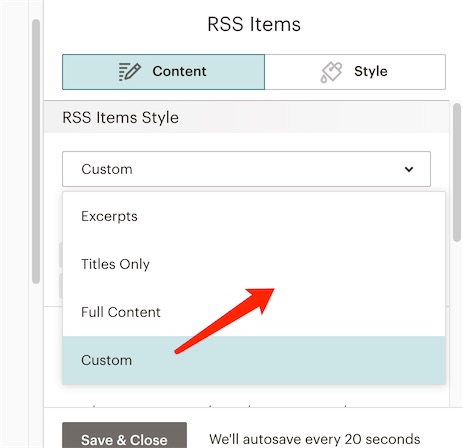Click the red arrow annotation
This screenshot has width=463, height=448.
pos(224,321)
